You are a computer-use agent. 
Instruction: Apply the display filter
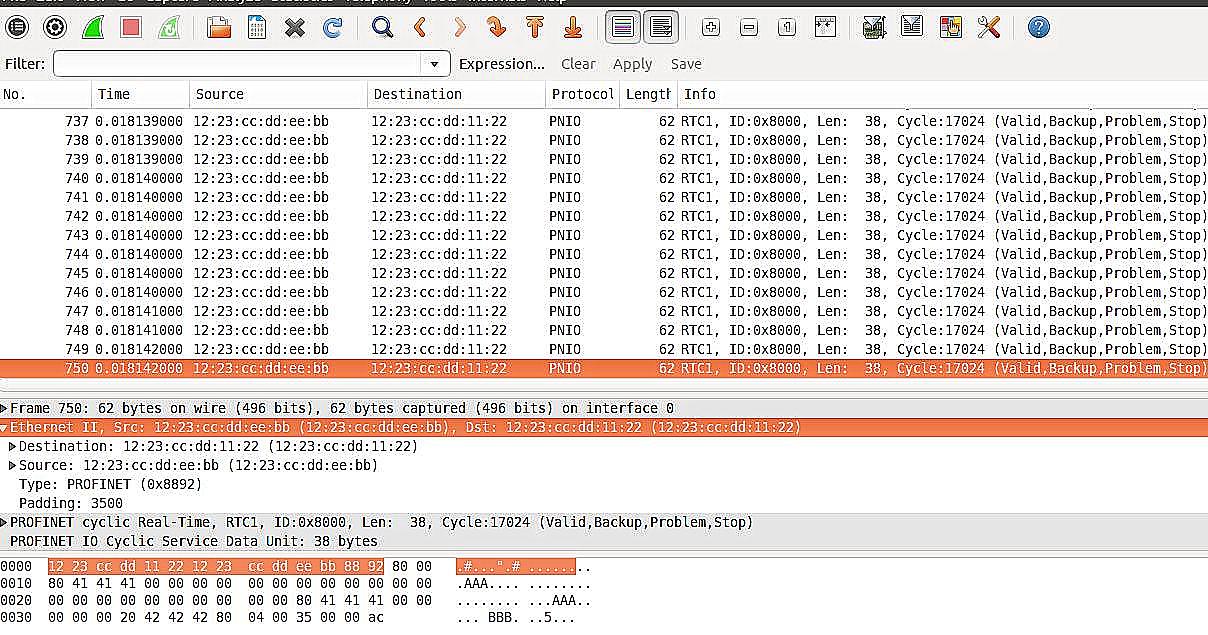633,64
